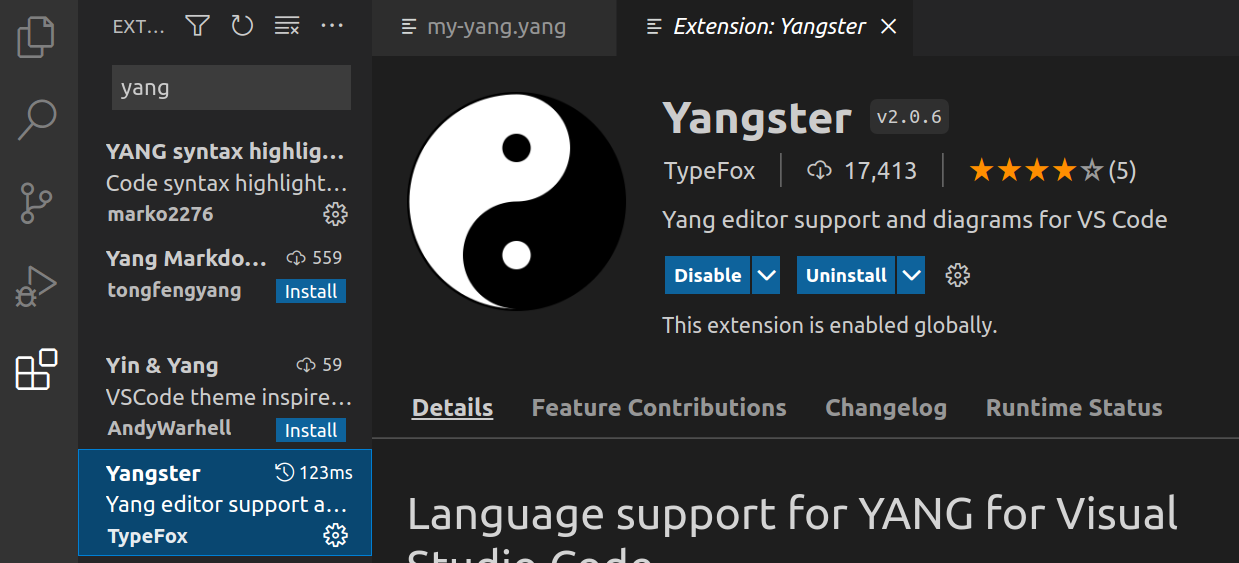
Task: Click the Yangster download count icon
Action: (820, 171)
